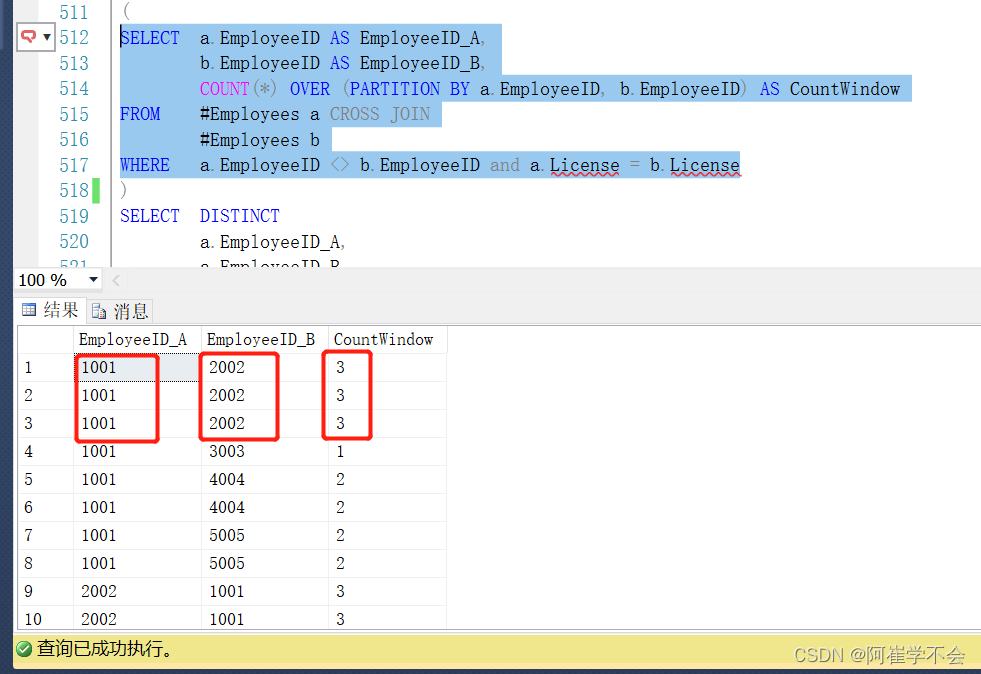The width and height of the screenshot is (981, 674).
Task: Click the EmployeeID_B column header
Action: coord(261,339)
